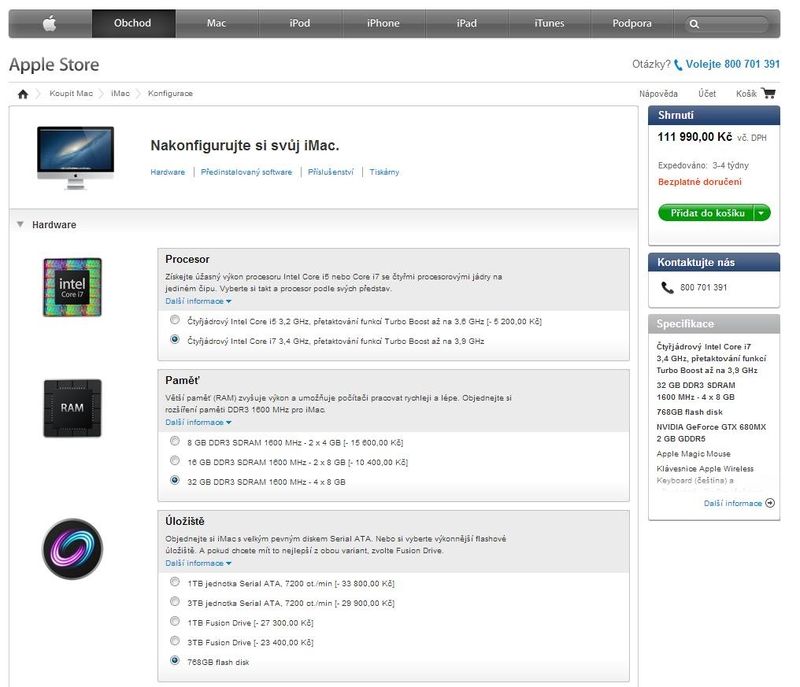
Task: Switch to the iPod tab
Action: [x=299, y=23]
